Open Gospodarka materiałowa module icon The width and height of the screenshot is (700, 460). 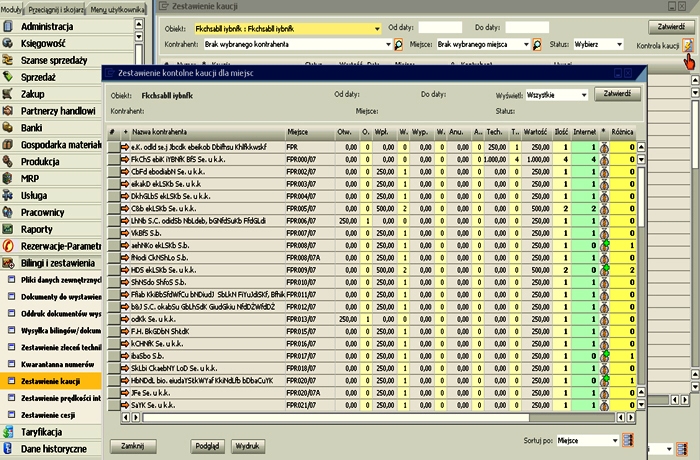coord(8,145)
